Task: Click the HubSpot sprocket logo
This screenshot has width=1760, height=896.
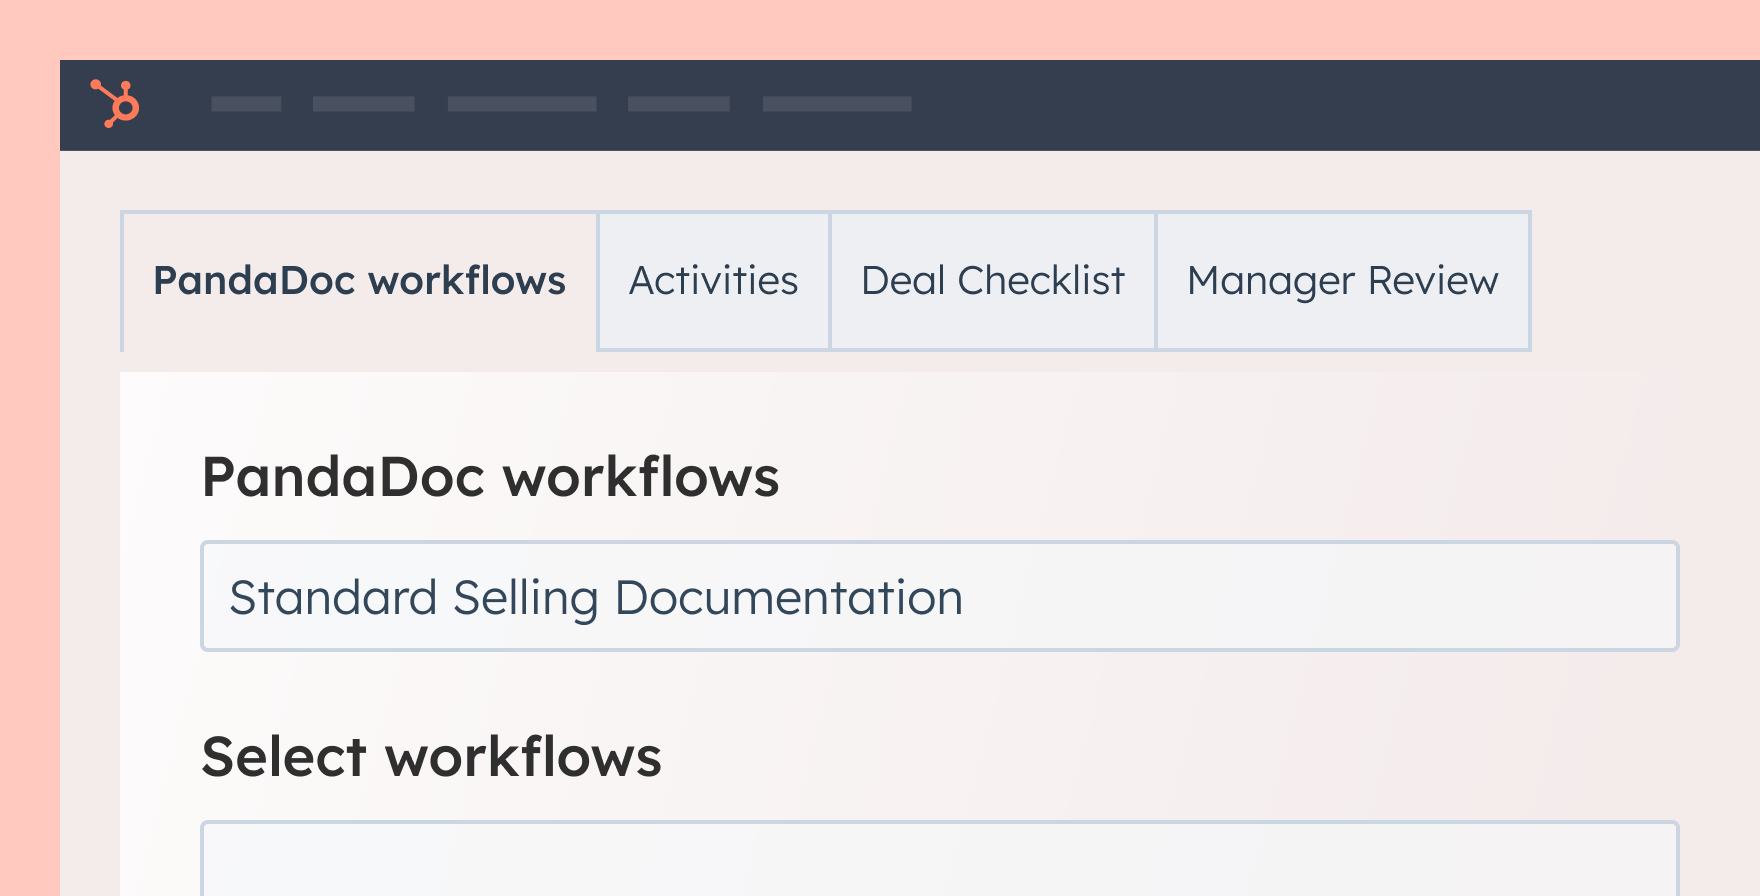Action: [x=115, y=103]
